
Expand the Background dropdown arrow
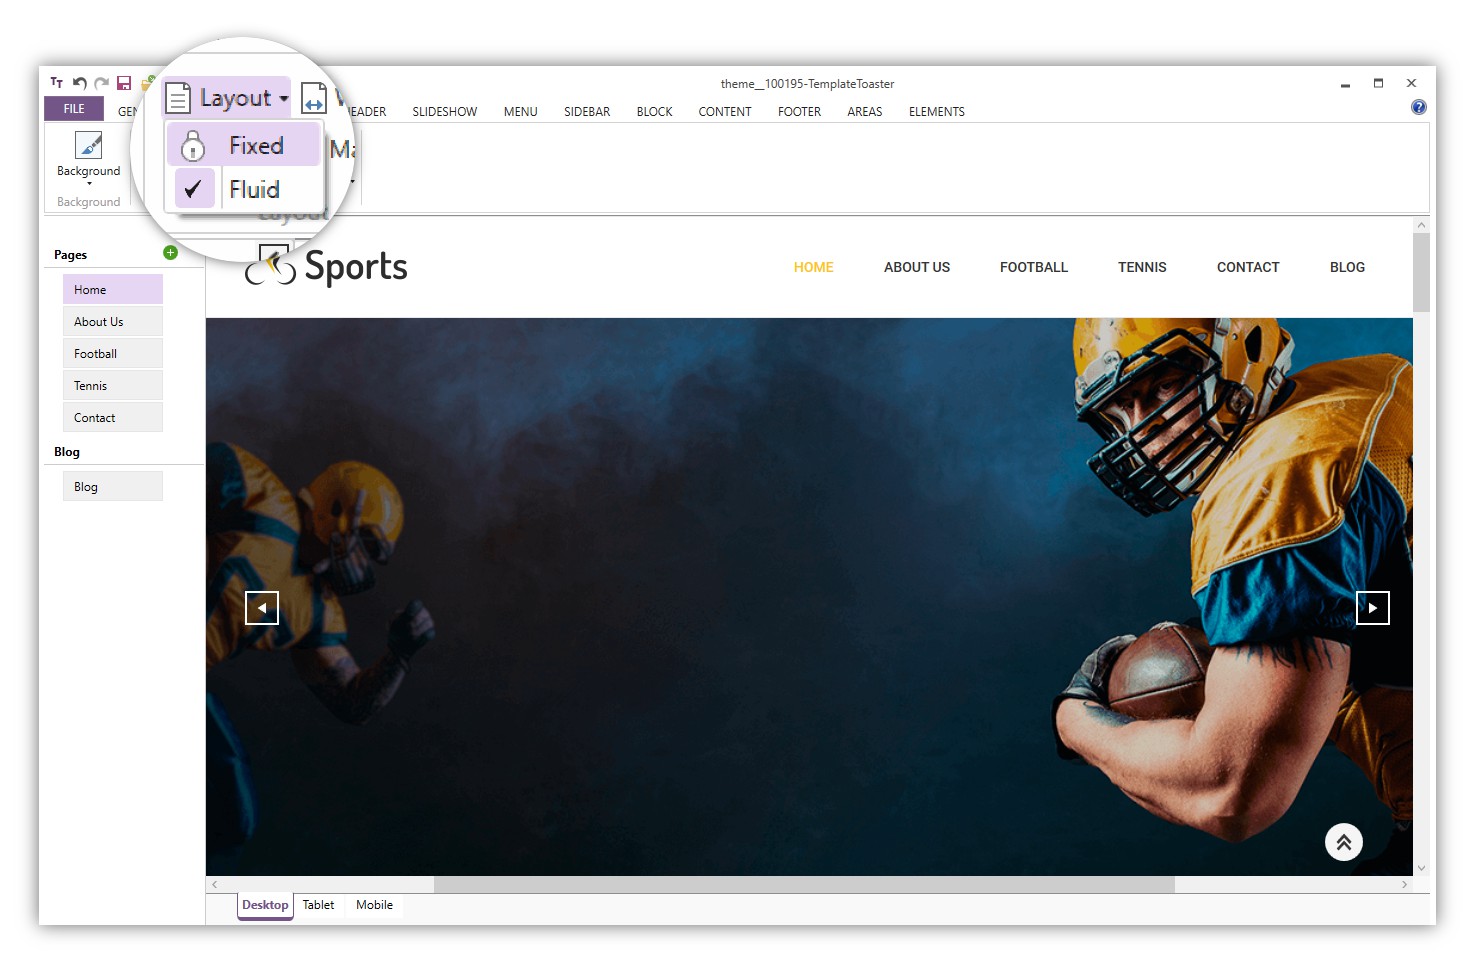coord(89,184)
